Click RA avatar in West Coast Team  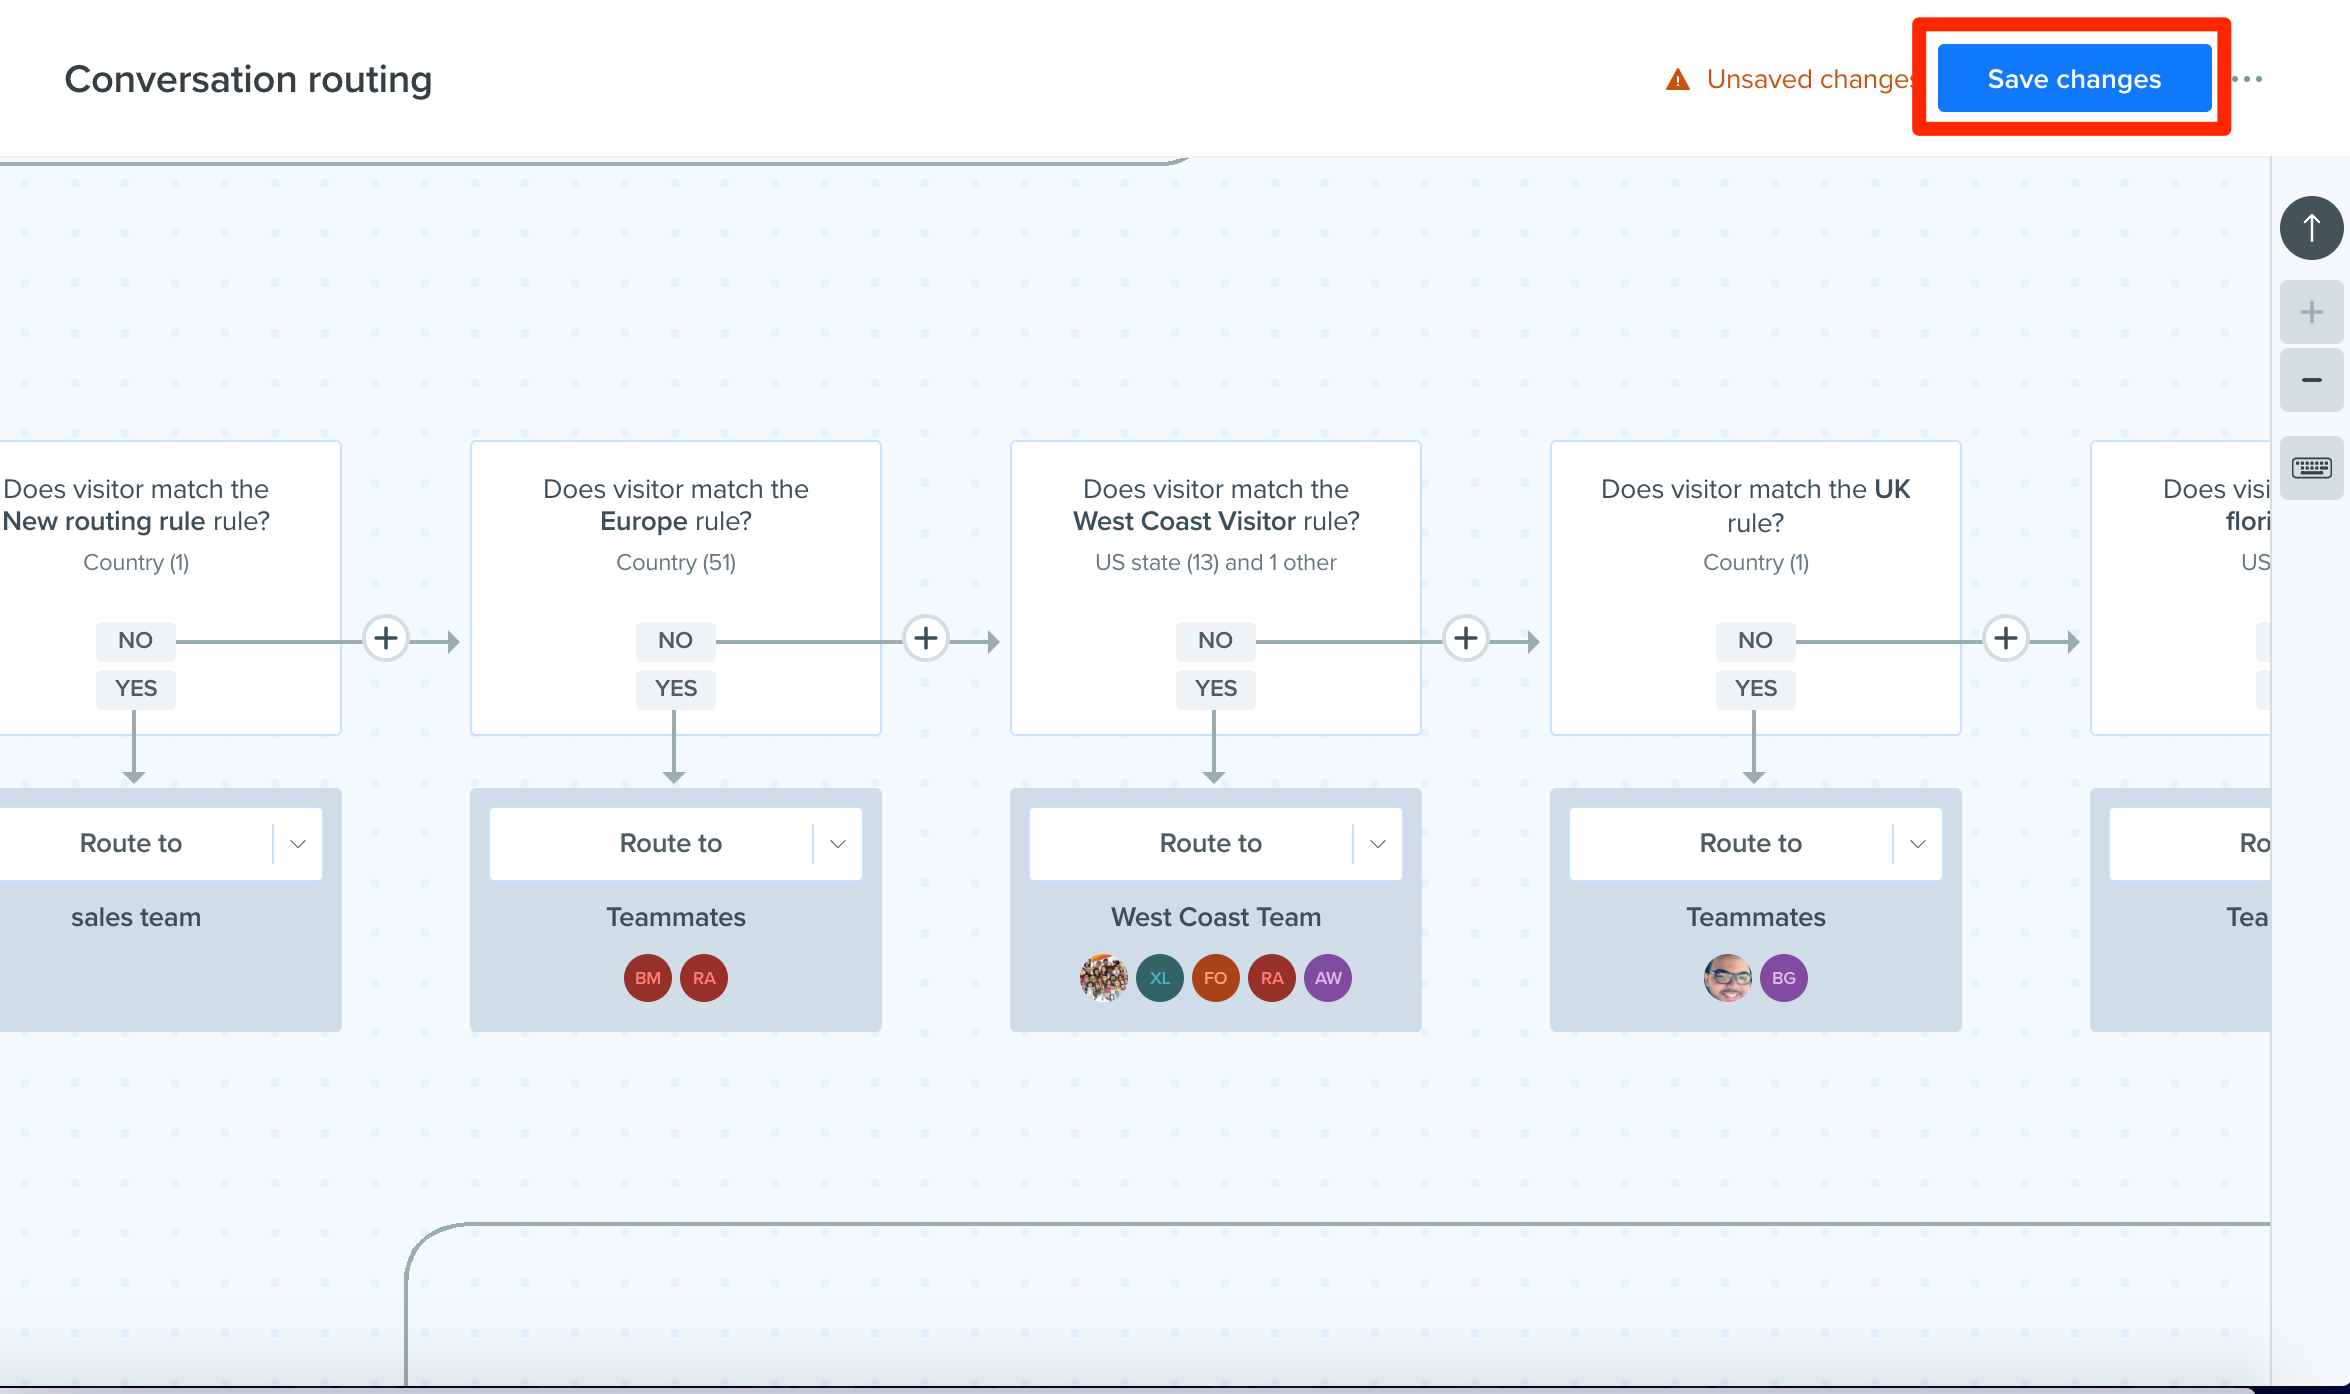(x=1272, y=978)
